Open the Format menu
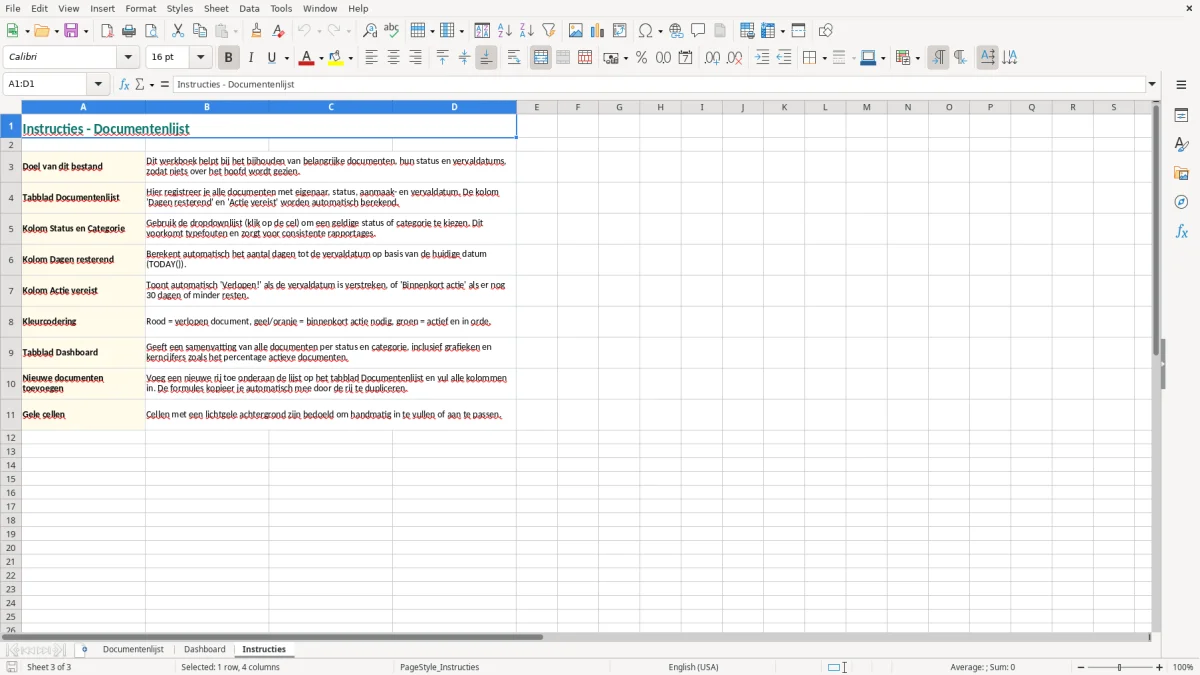The image size is (1200, 675). tap(141, 8)
